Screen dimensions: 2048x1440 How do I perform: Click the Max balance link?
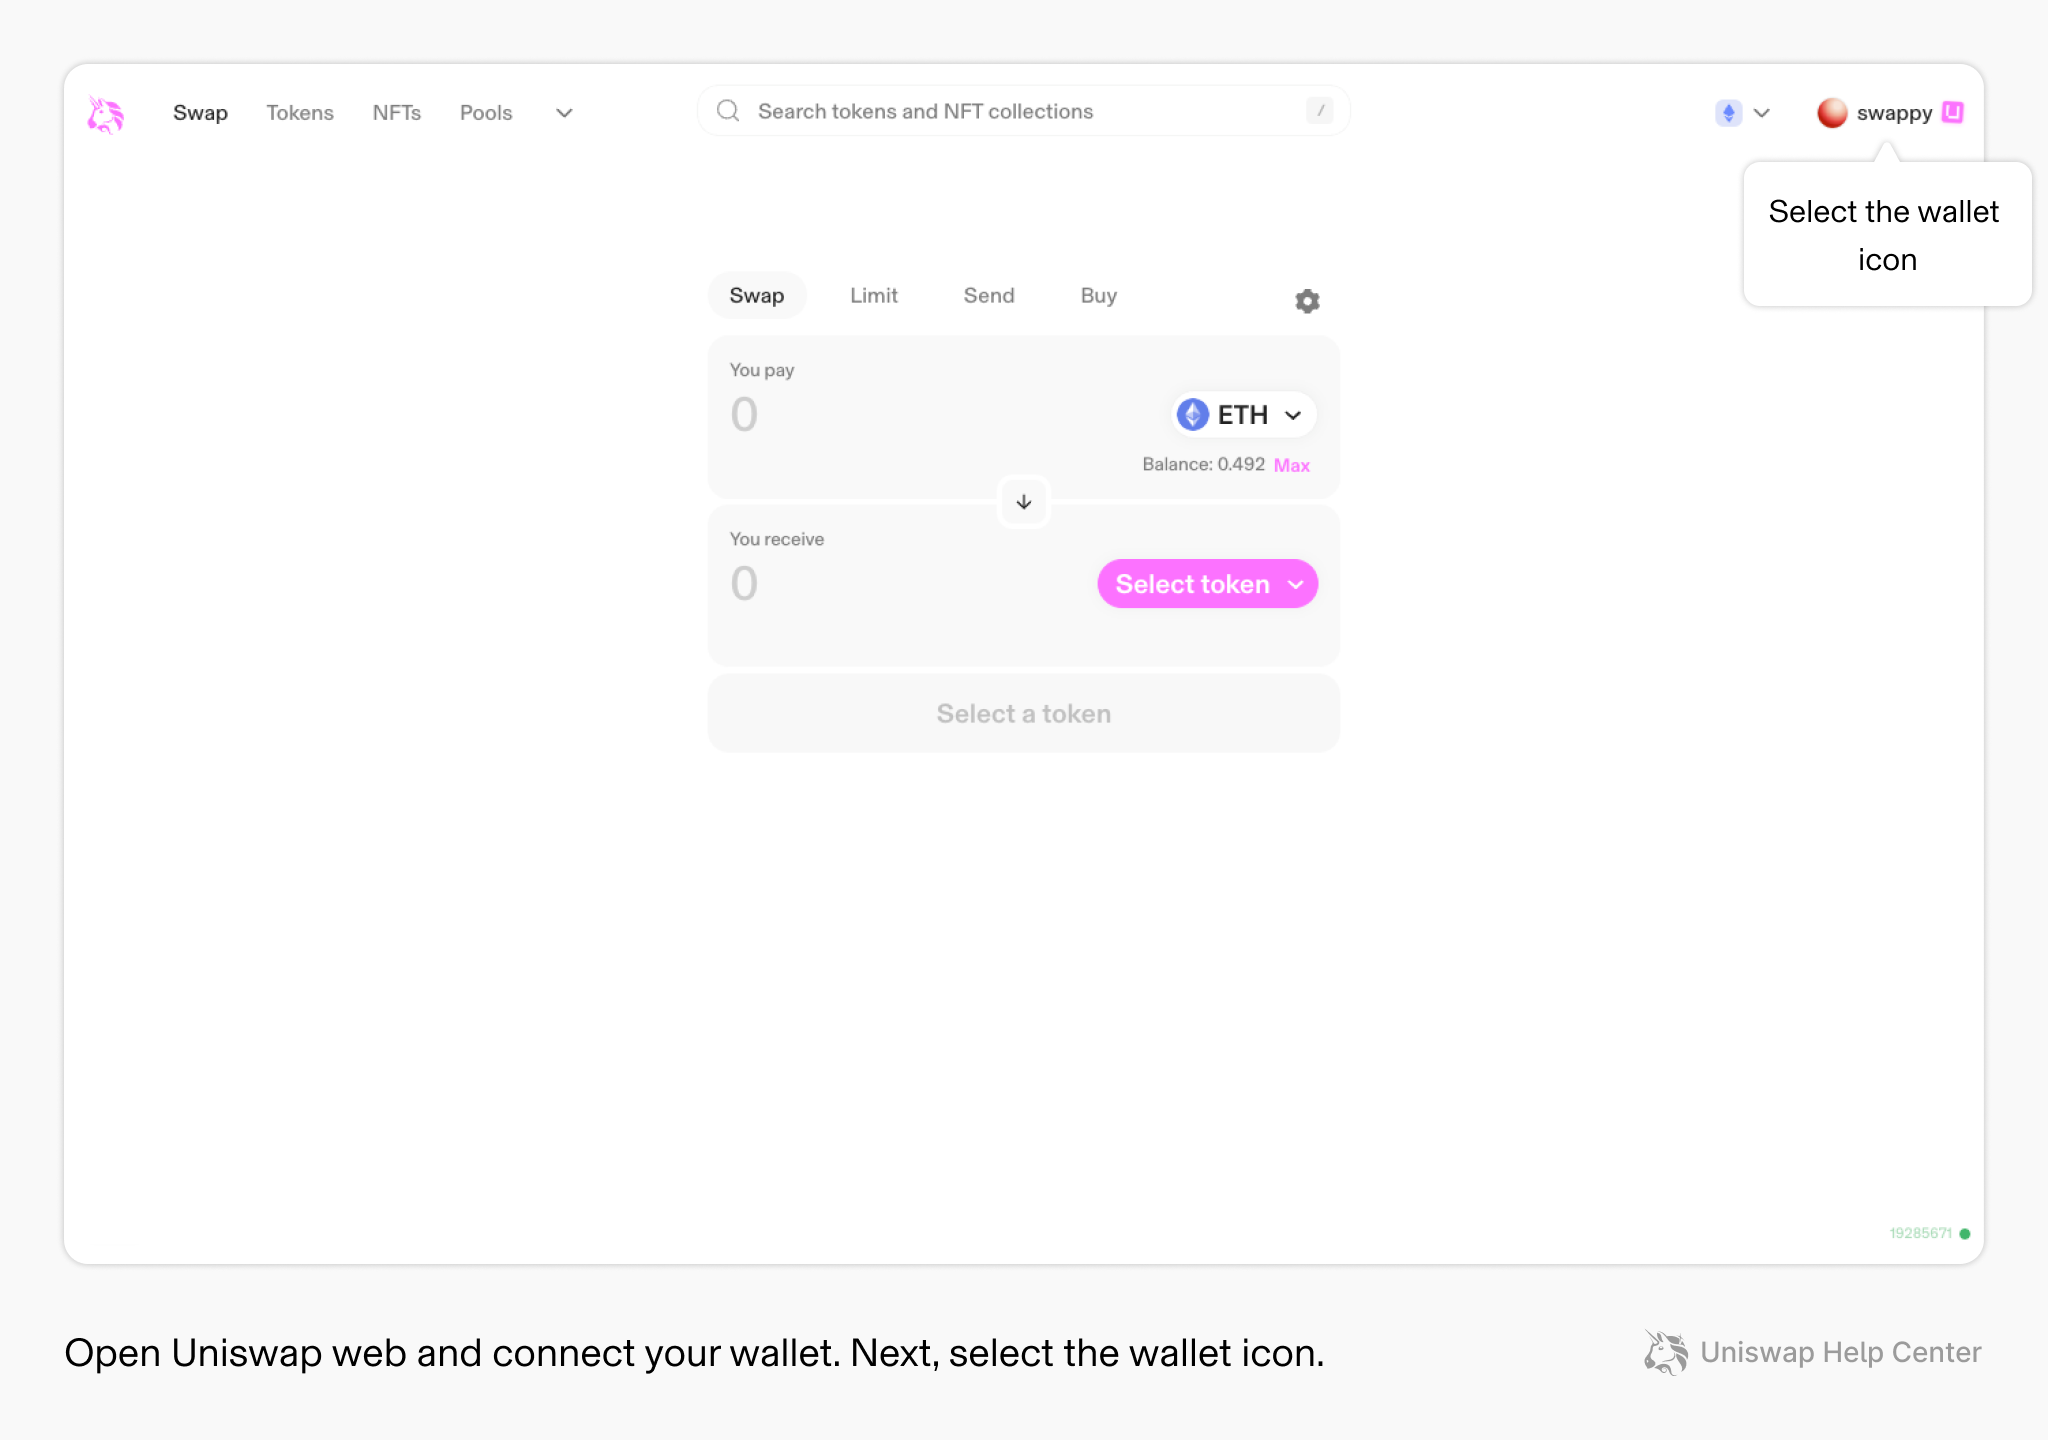(1292, 465)
